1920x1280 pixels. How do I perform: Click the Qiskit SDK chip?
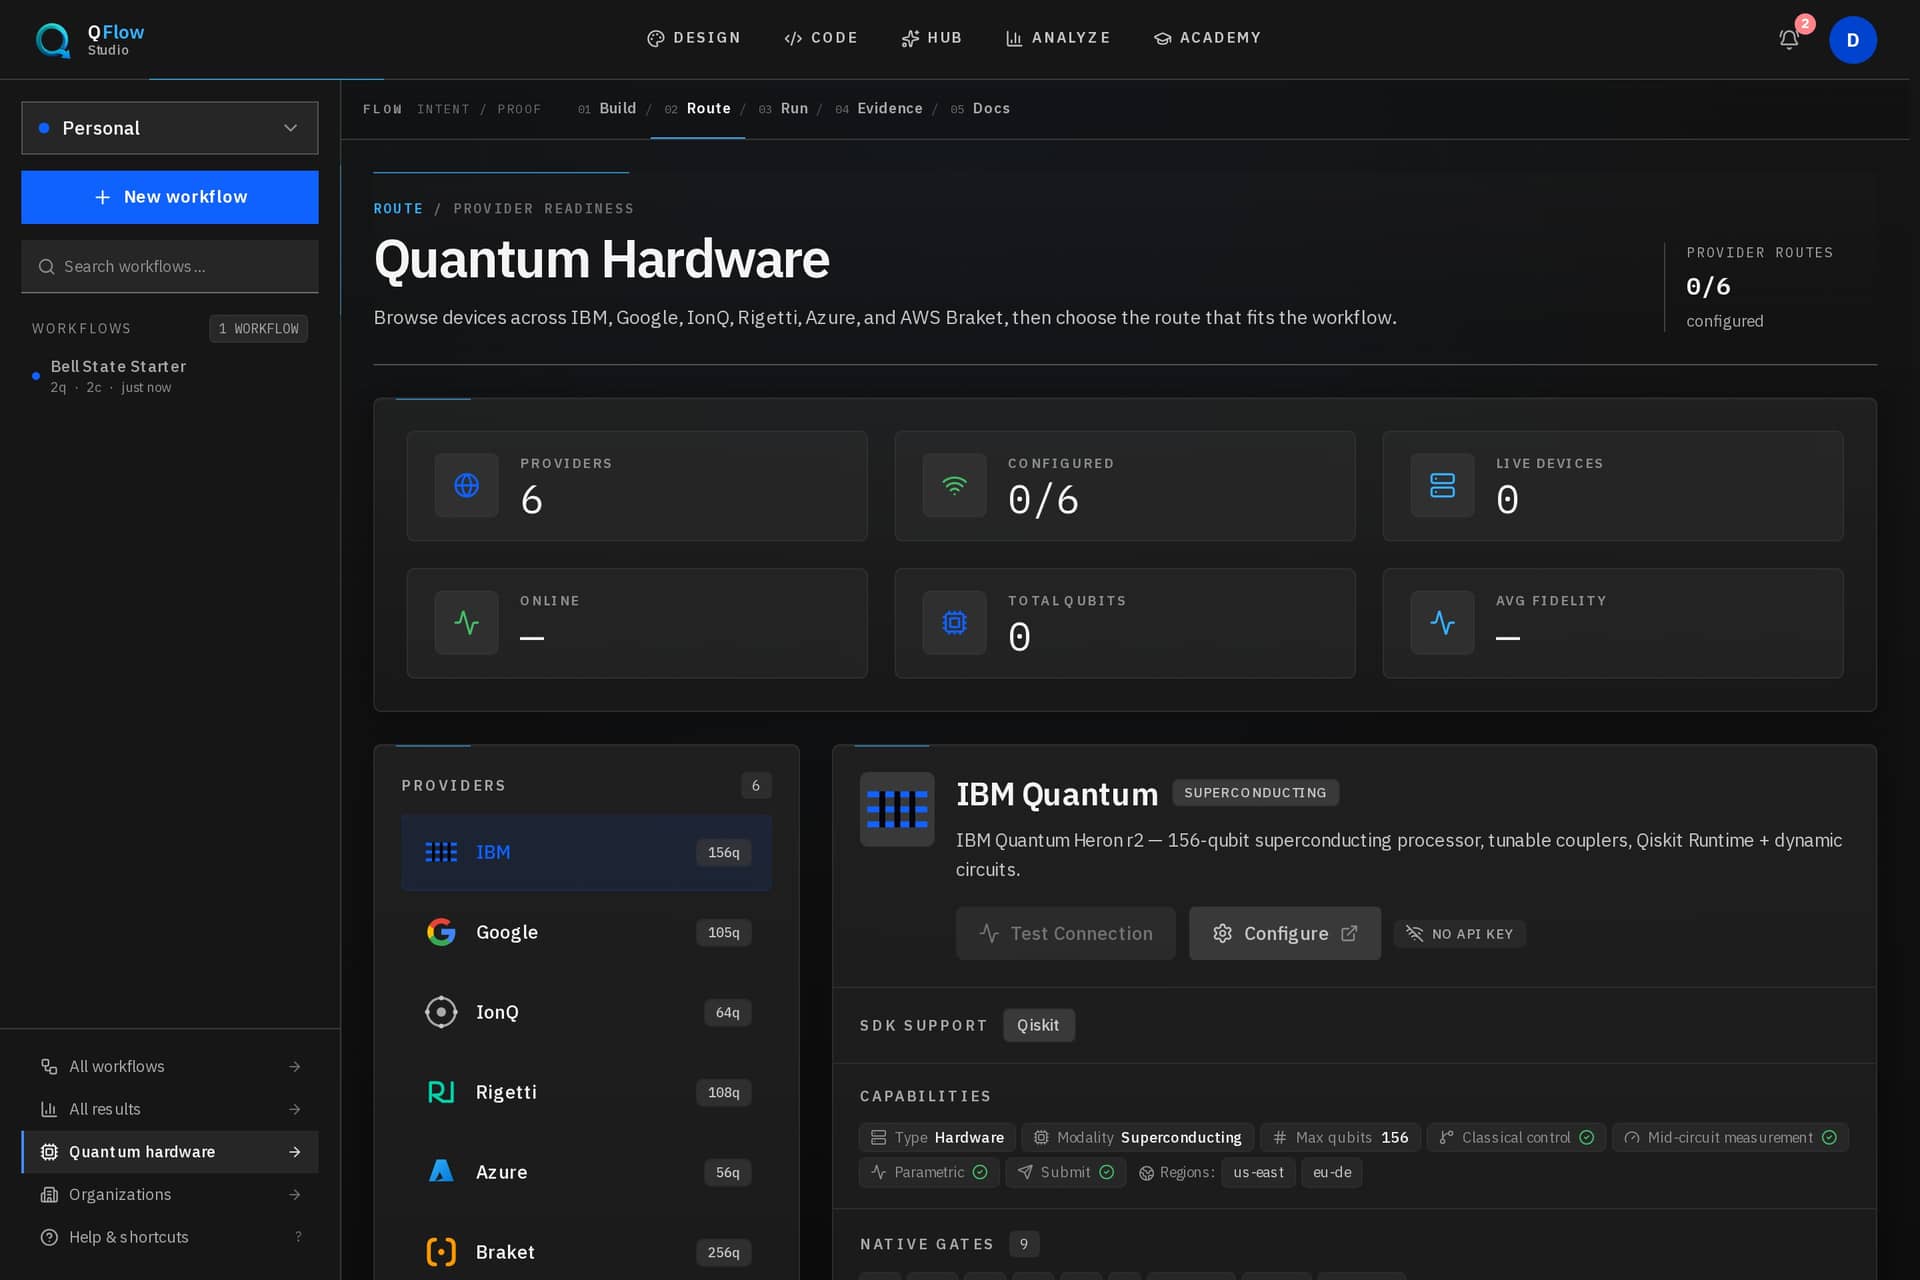click(x=1038, y=1025)
